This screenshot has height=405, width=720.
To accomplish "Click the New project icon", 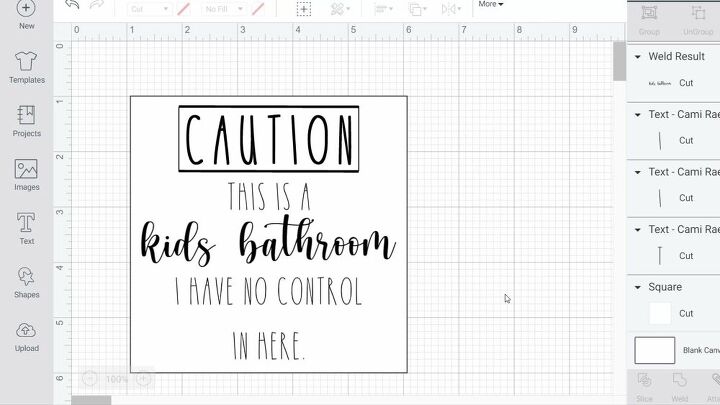I will [26, 10].
